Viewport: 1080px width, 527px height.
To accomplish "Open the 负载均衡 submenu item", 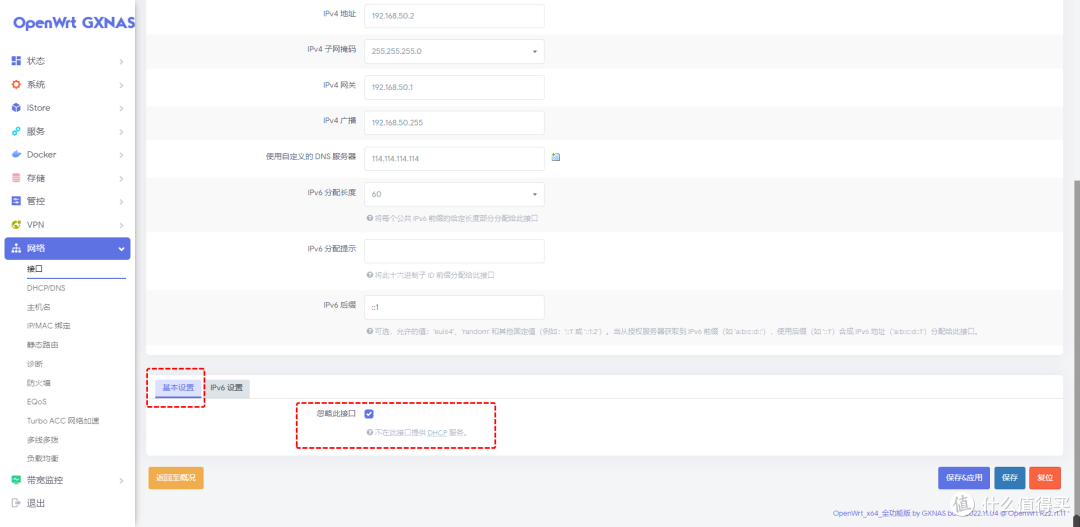I will (42, 458).
